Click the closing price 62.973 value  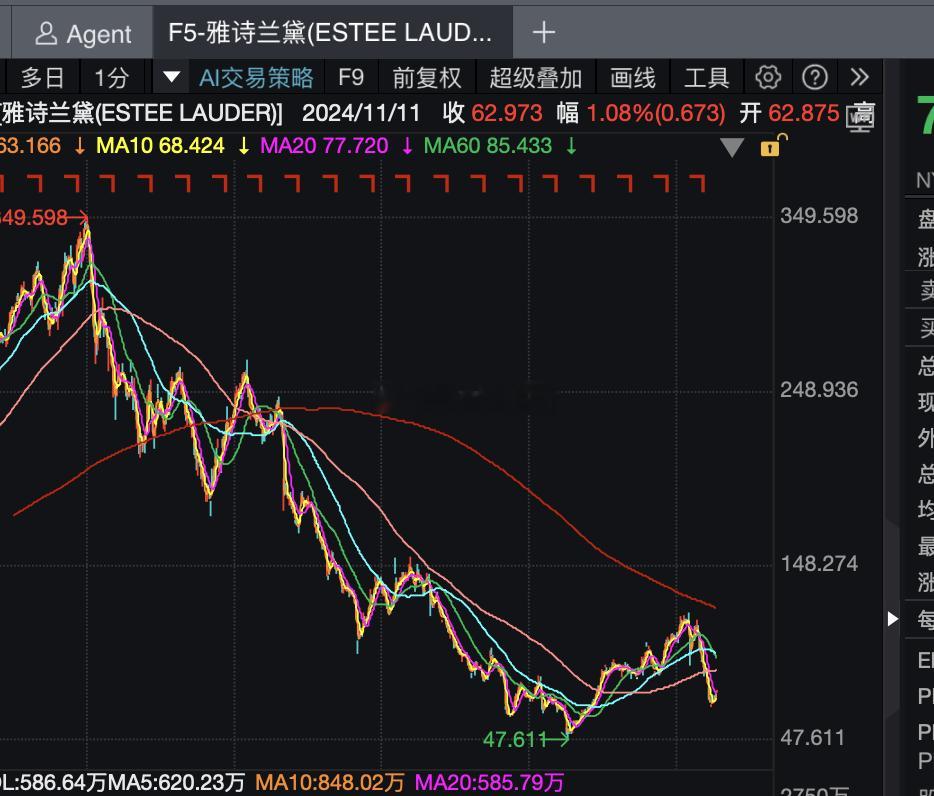pos(507,113)
